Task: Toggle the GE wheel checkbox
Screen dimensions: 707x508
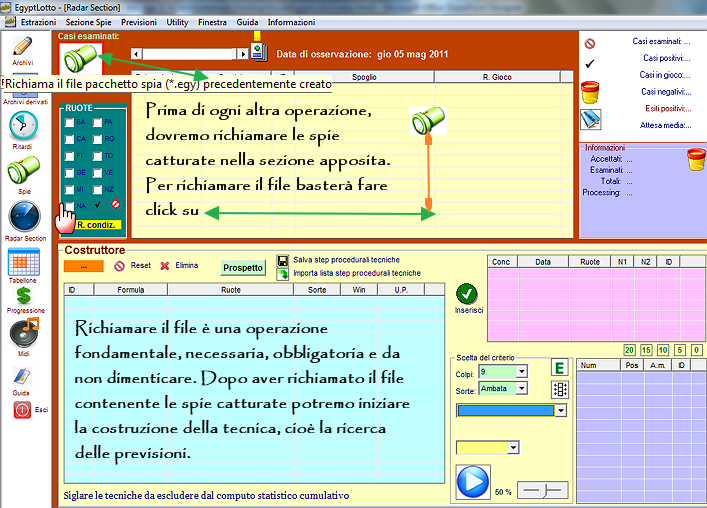Action: pos(69,173)
